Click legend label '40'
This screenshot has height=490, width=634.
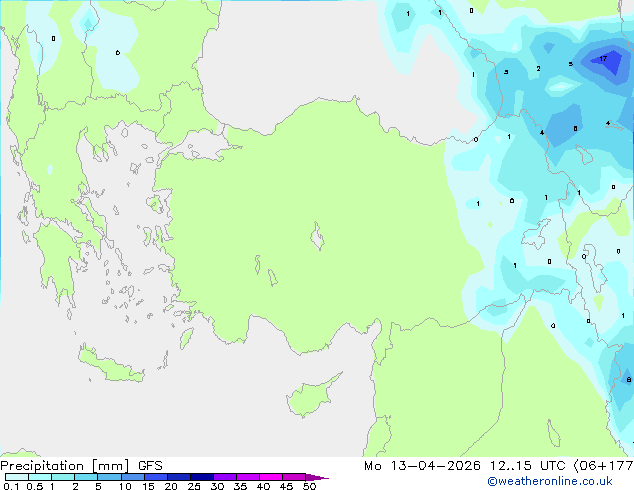[263, 486]
